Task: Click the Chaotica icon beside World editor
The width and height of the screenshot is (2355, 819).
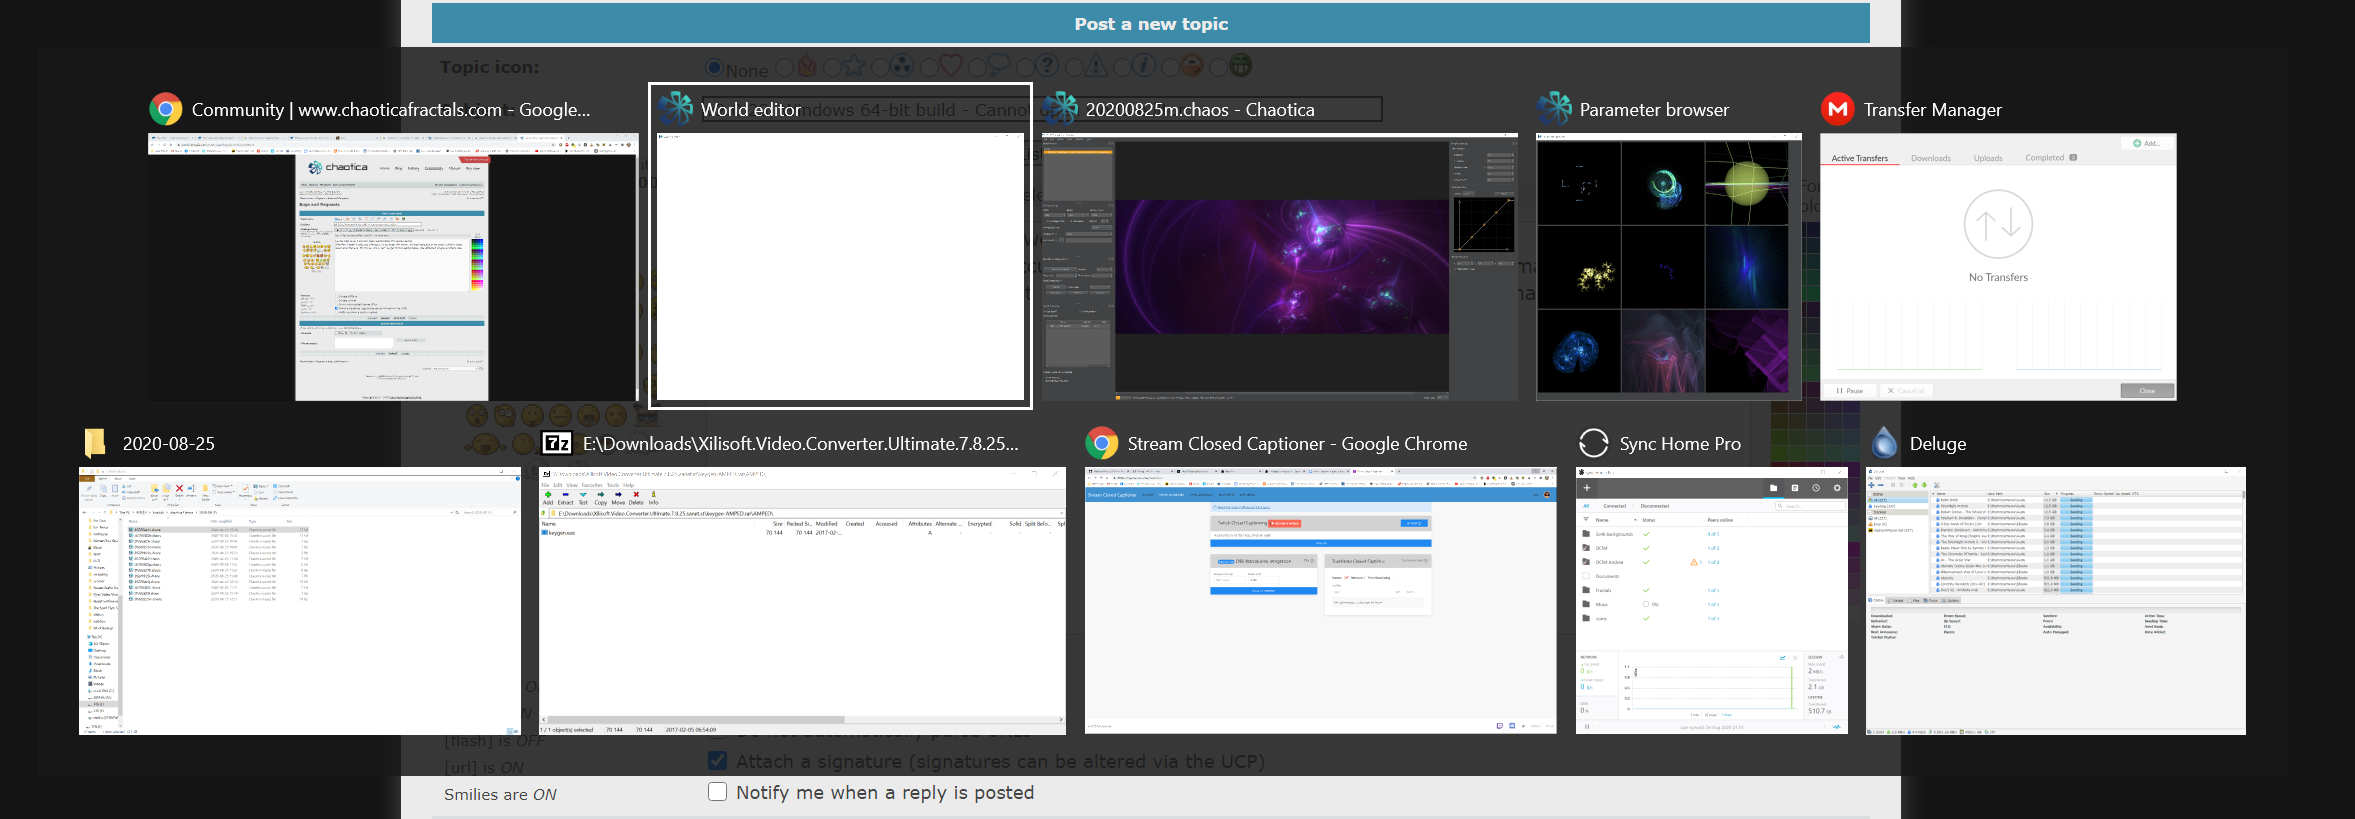Action: tap(676, 109)
